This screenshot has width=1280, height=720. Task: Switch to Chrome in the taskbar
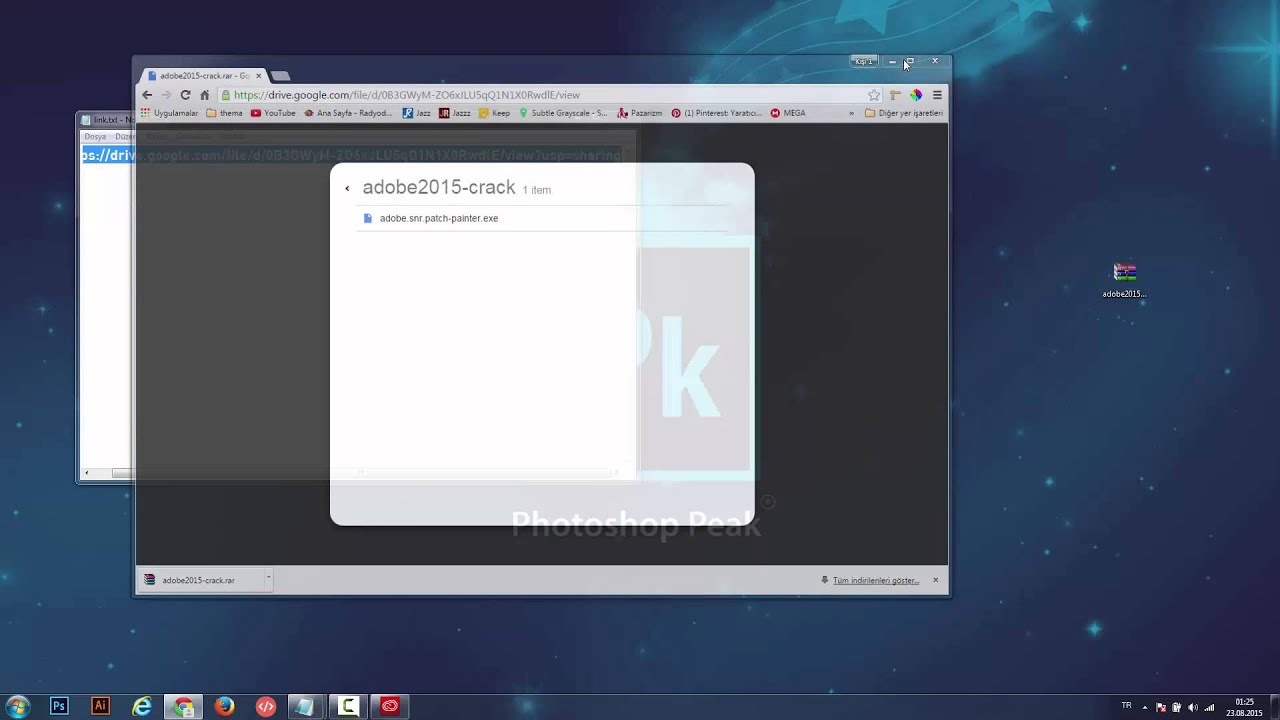pos(183,706)
